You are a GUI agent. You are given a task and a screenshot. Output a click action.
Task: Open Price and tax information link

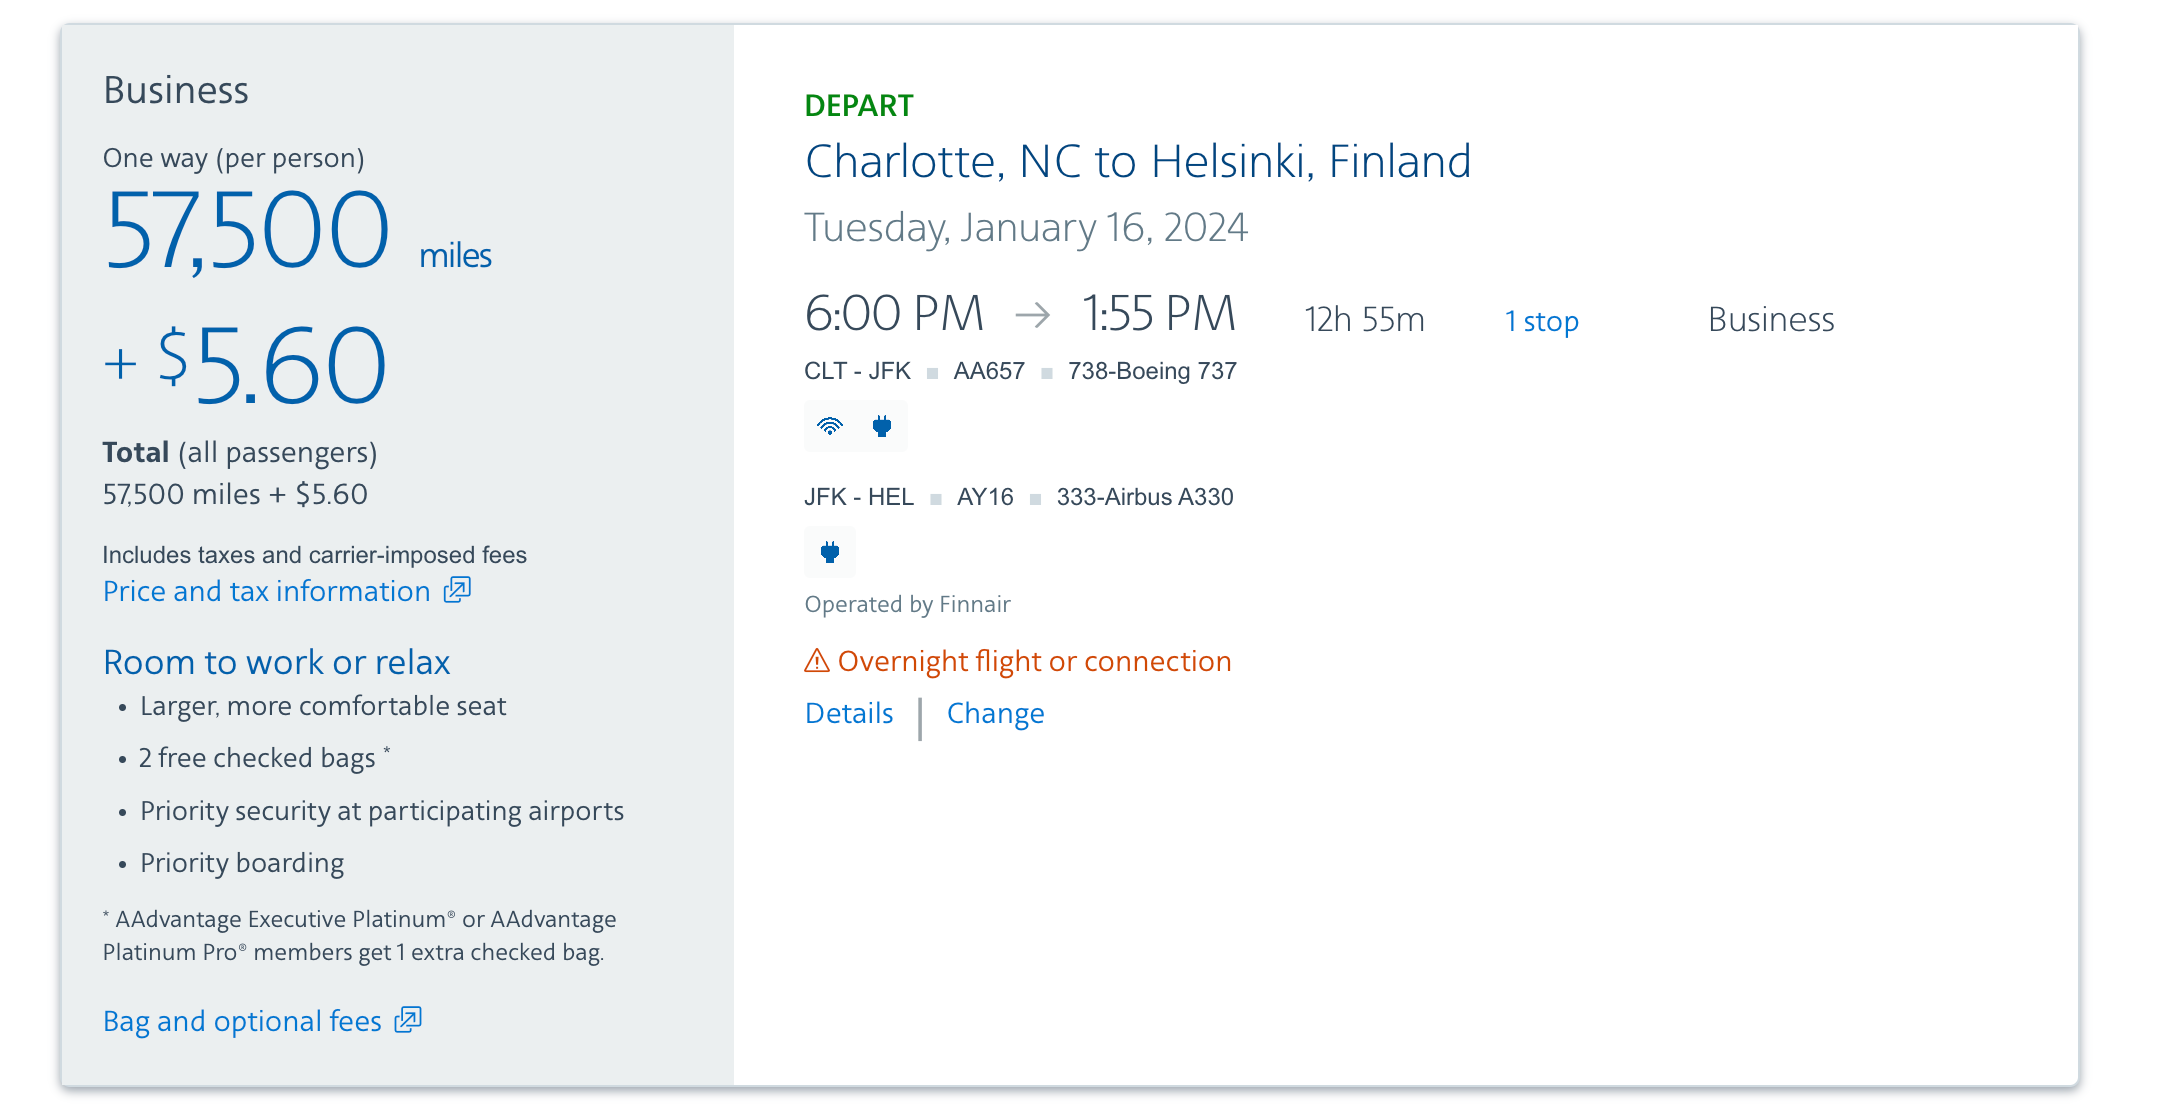pyautogui.click(x=267, y=591)
